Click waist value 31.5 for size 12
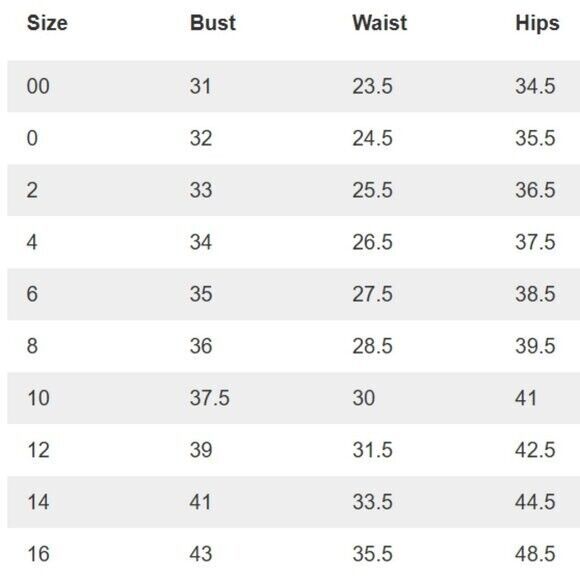This screenshot has height=580, width=580. tap(372, 450)
